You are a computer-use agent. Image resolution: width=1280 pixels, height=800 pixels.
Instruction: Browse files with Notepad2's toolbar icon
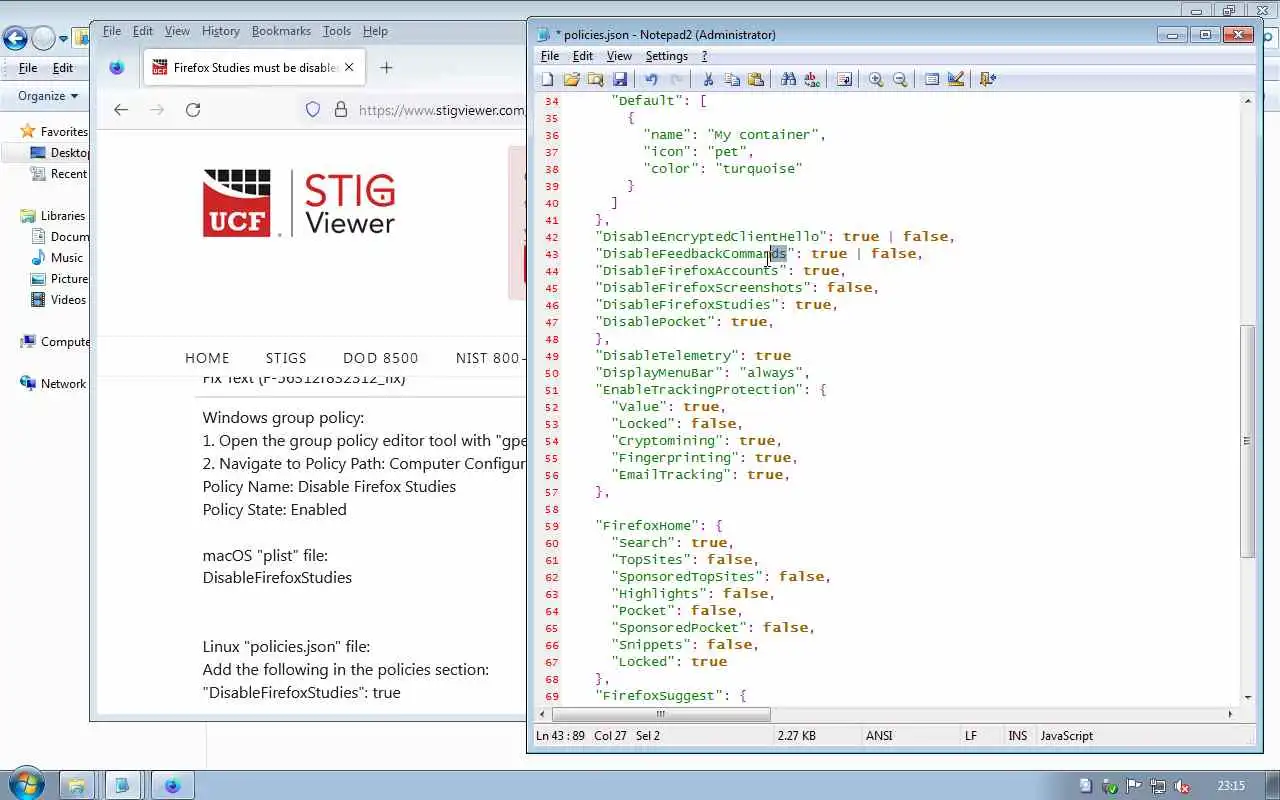coord(595,79)
